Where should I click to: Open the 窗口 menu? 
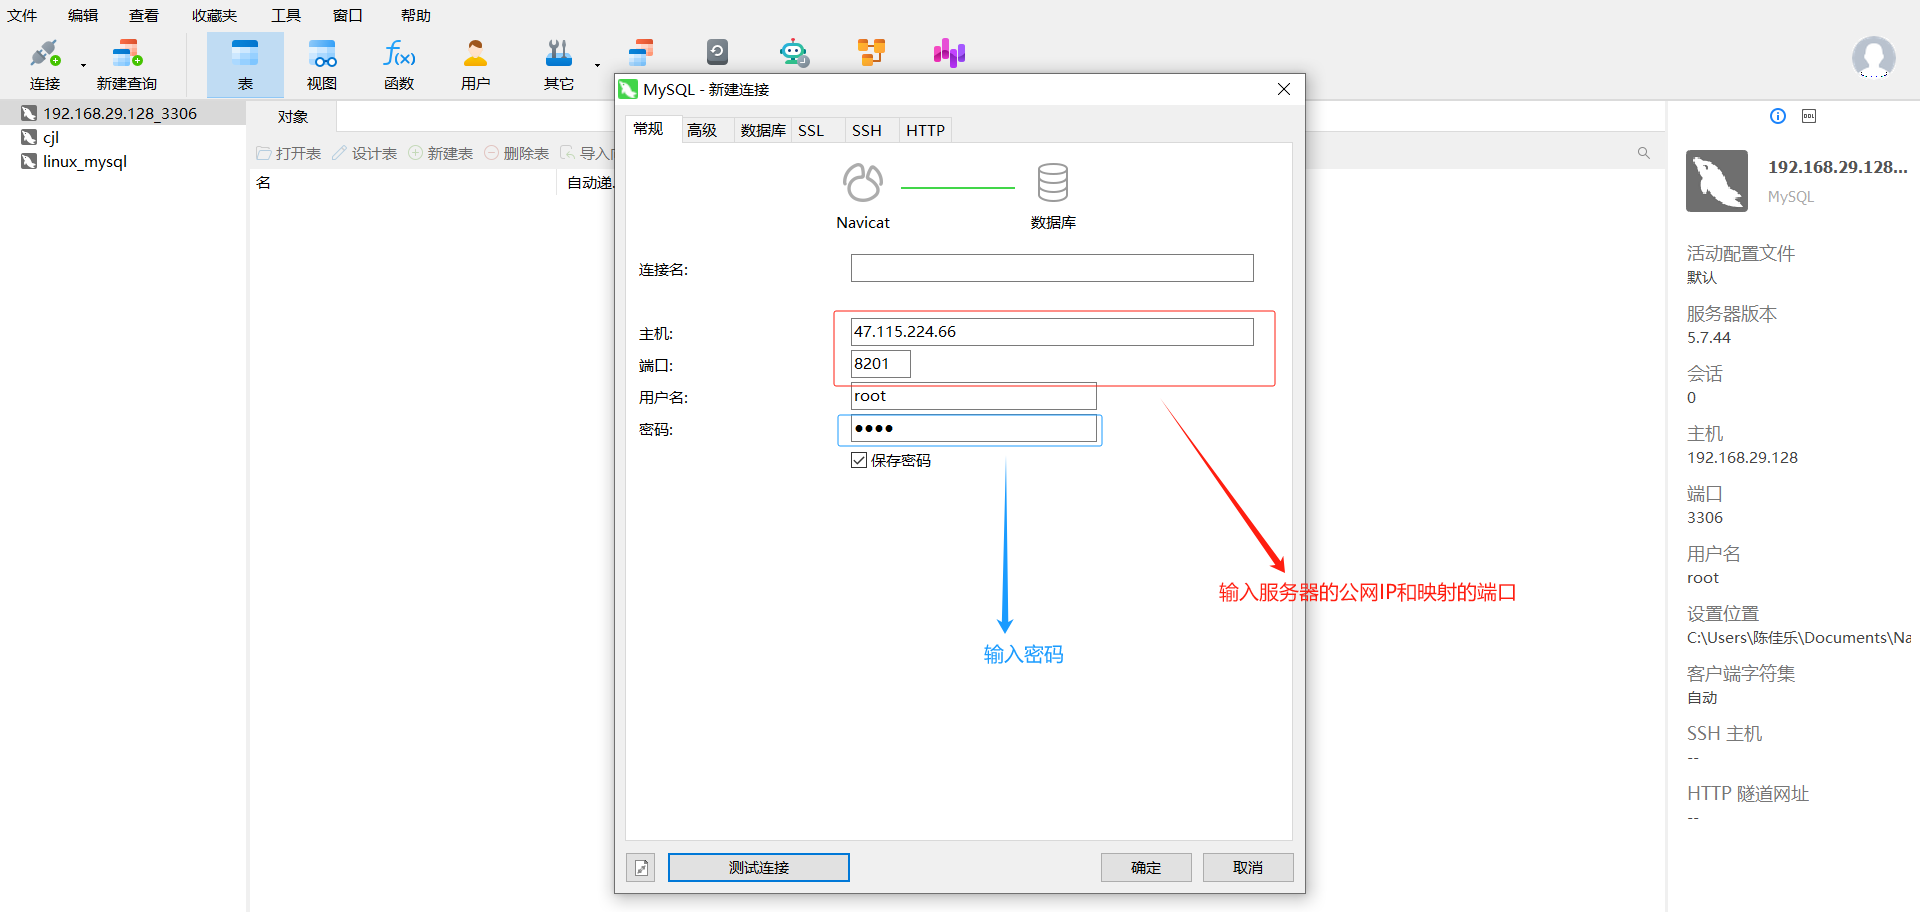(348, 15)
